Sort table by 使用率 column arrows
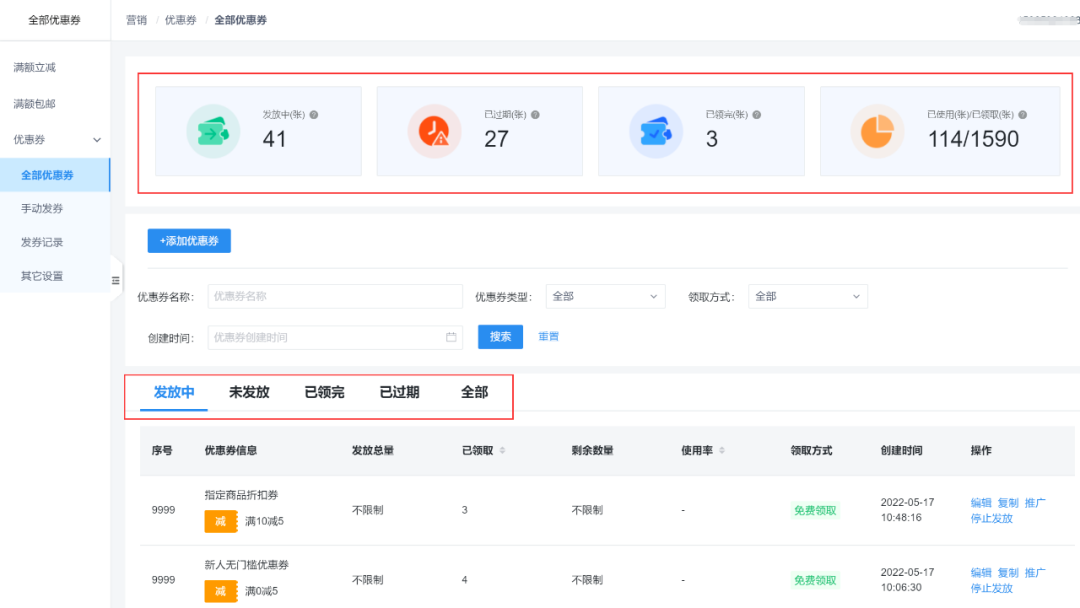The image size is (1080, 608). (722, 450)
